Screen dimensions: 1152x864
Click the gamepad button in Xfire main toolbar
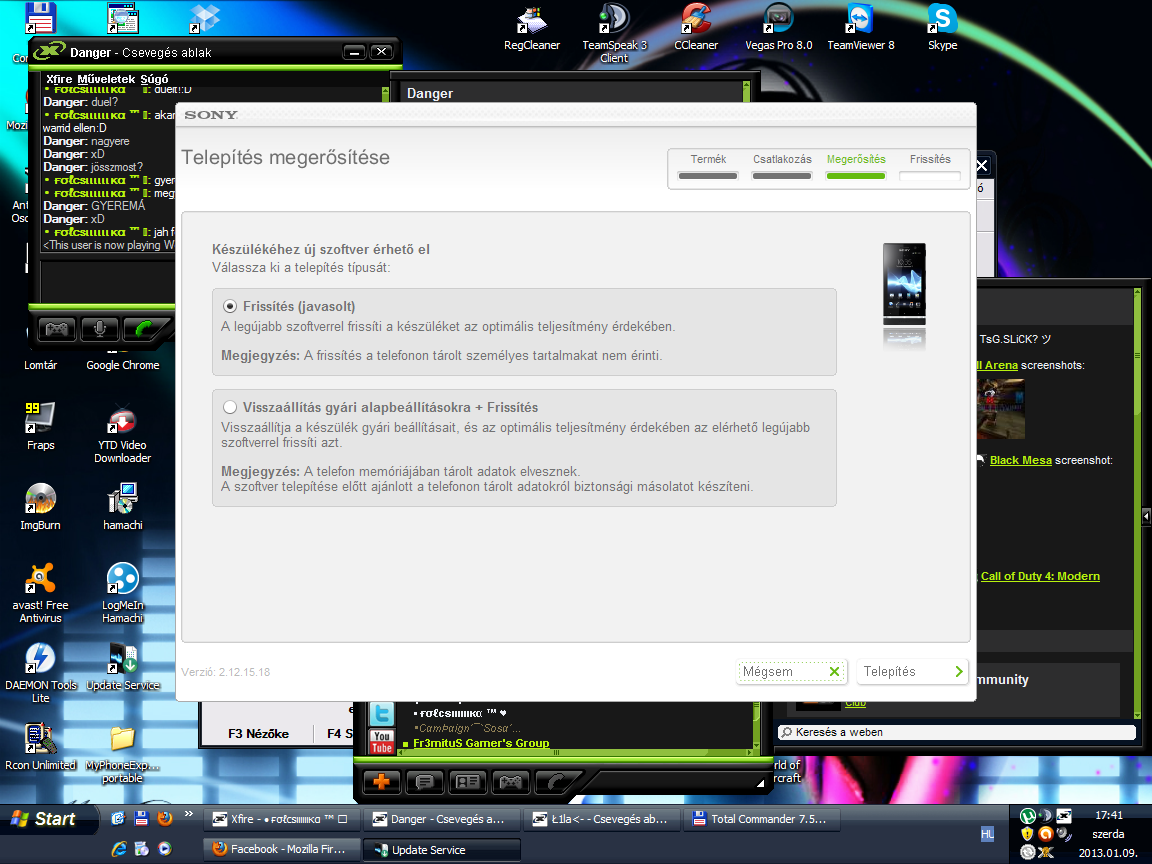click(x=511, y=782)
